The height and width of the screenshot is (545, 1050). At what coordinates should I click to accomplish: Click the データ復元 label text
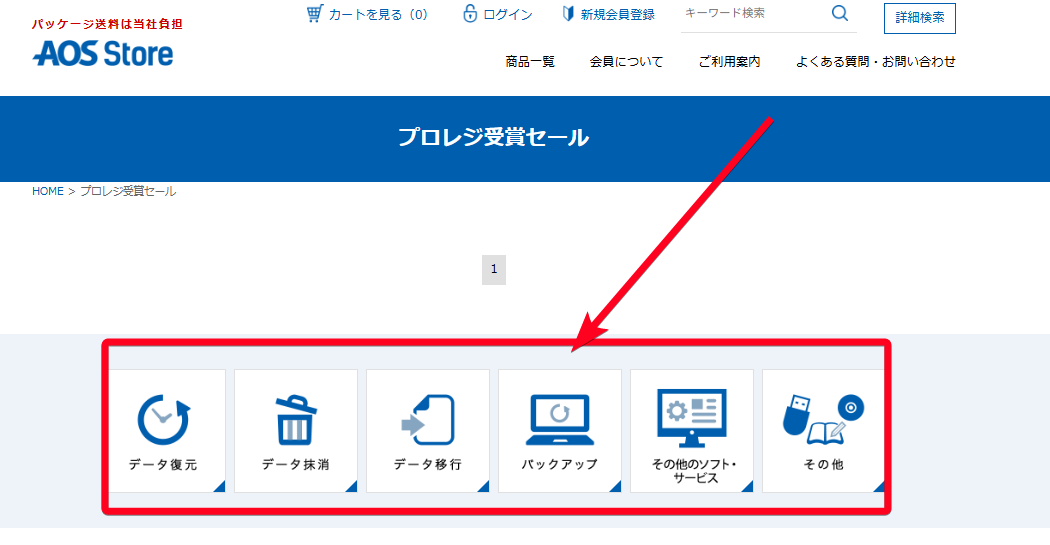coord(163,464)
